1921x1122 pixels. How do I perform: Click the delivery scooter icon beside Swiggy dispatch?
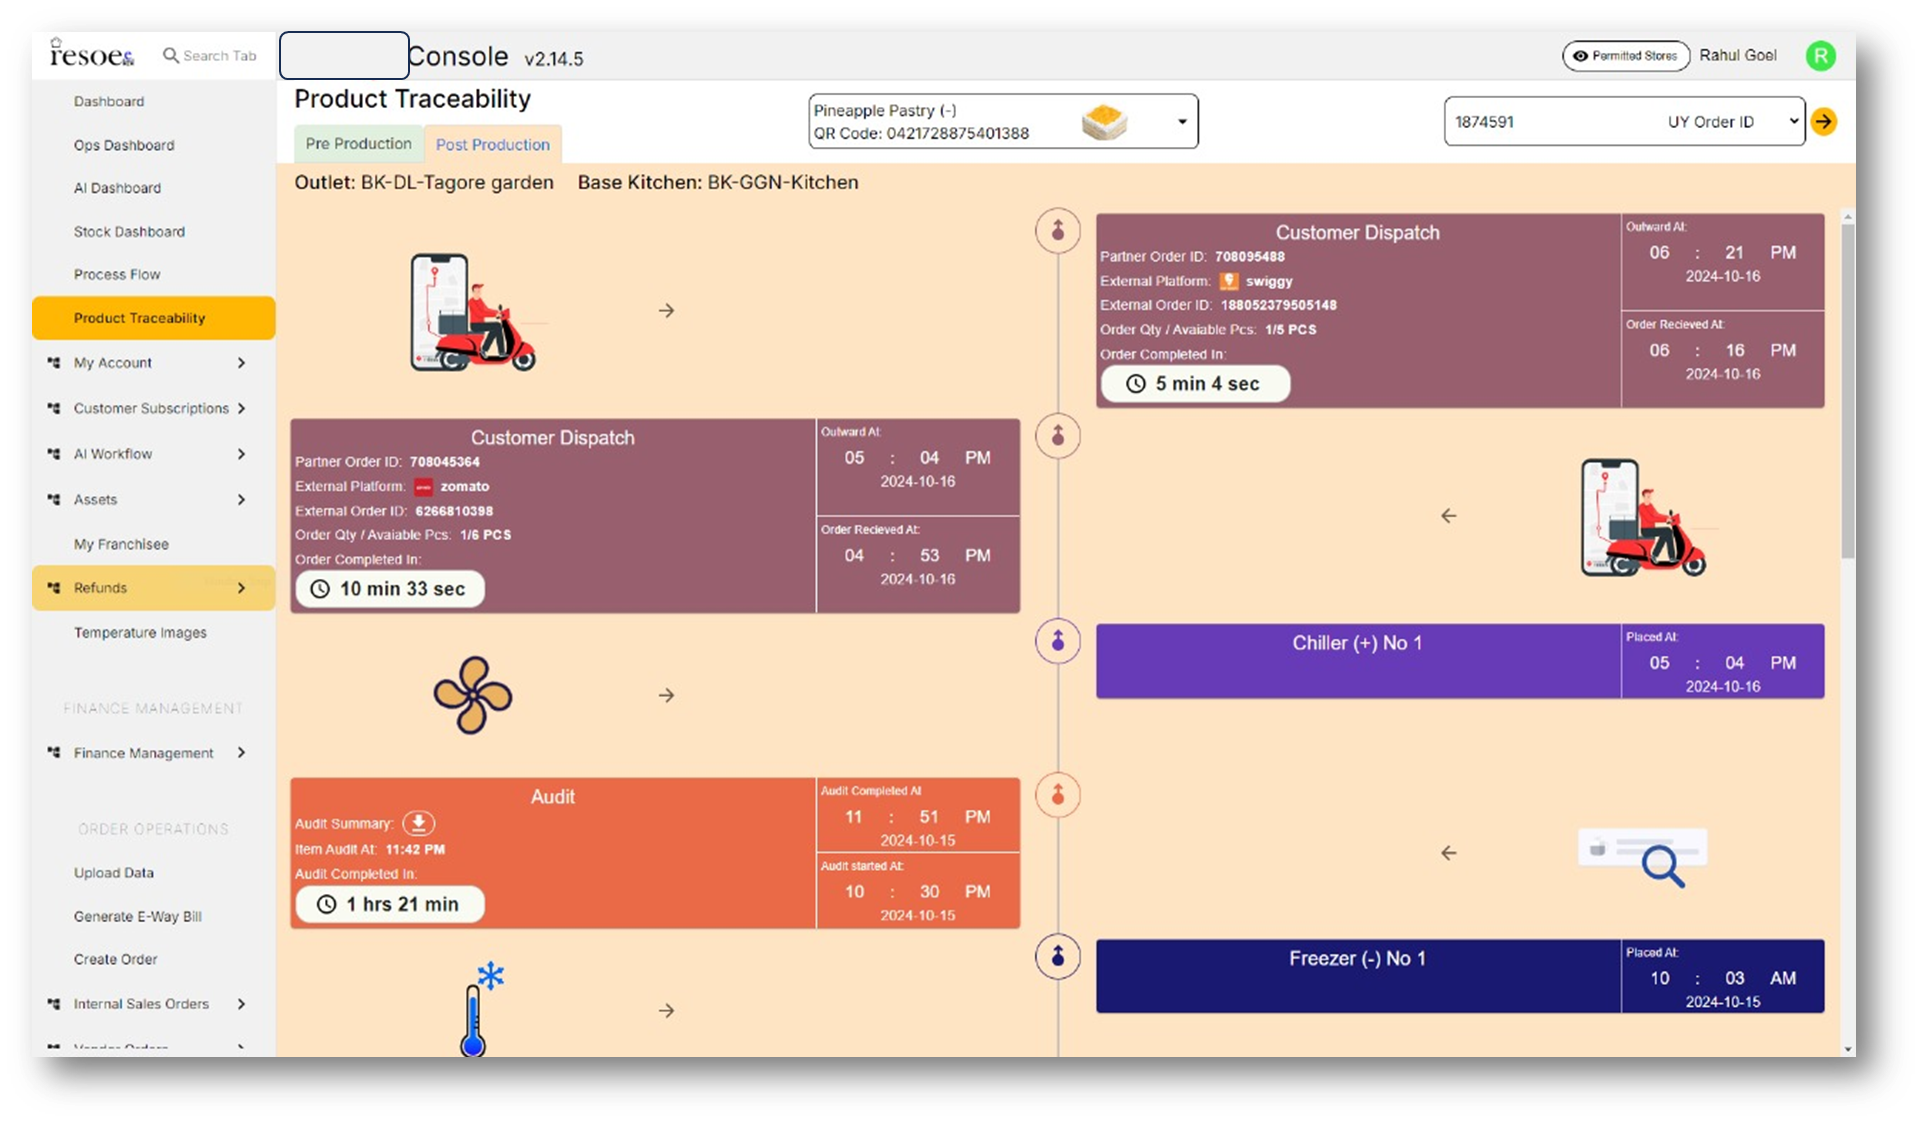(473, 313)
